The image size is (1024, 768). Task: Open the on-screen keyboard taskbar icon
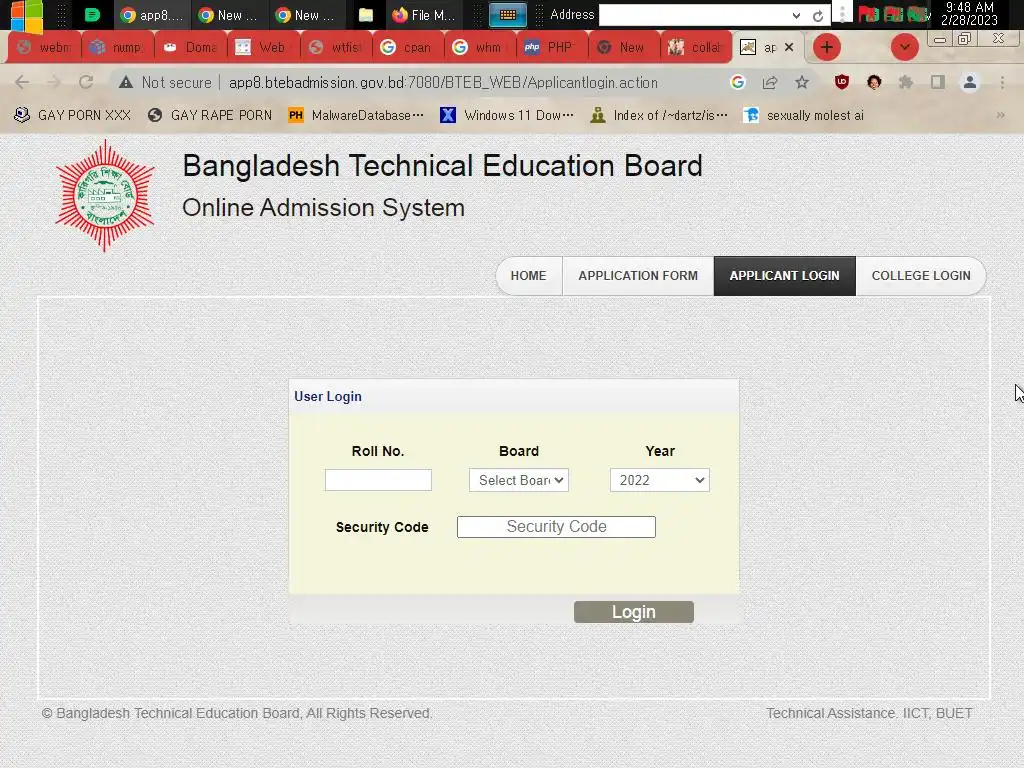(x=507, y=15)
